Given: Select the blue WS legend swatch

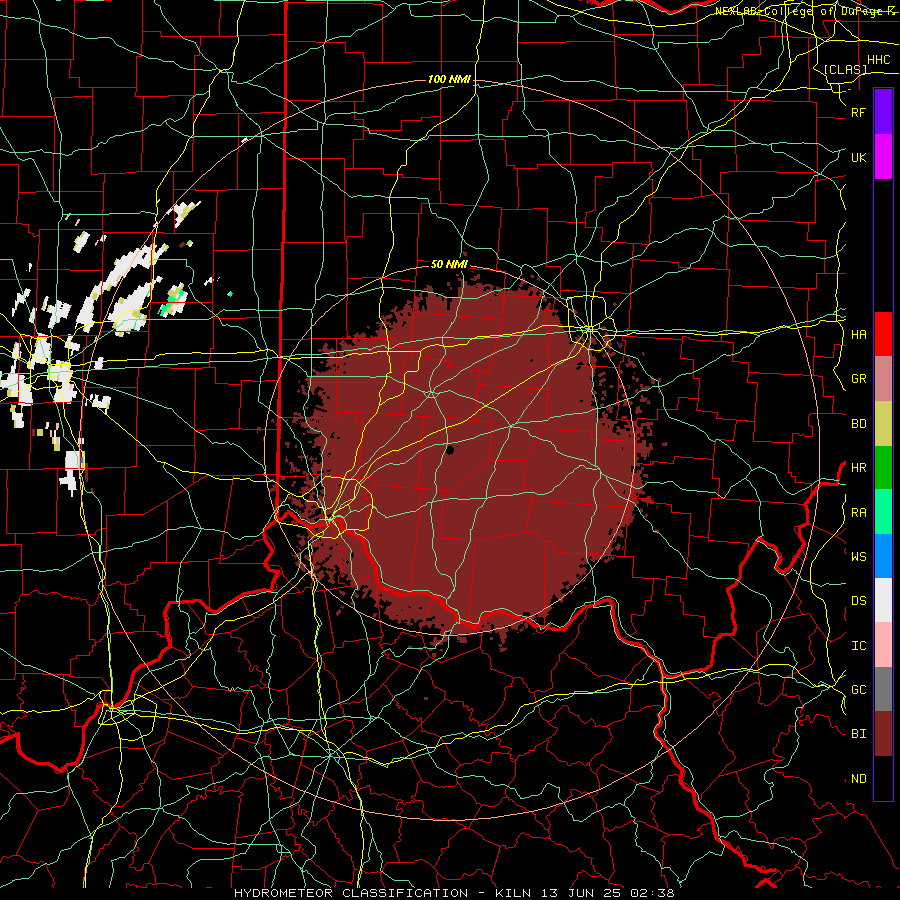Looking at the screenshot, I should [x=883, y=556].
